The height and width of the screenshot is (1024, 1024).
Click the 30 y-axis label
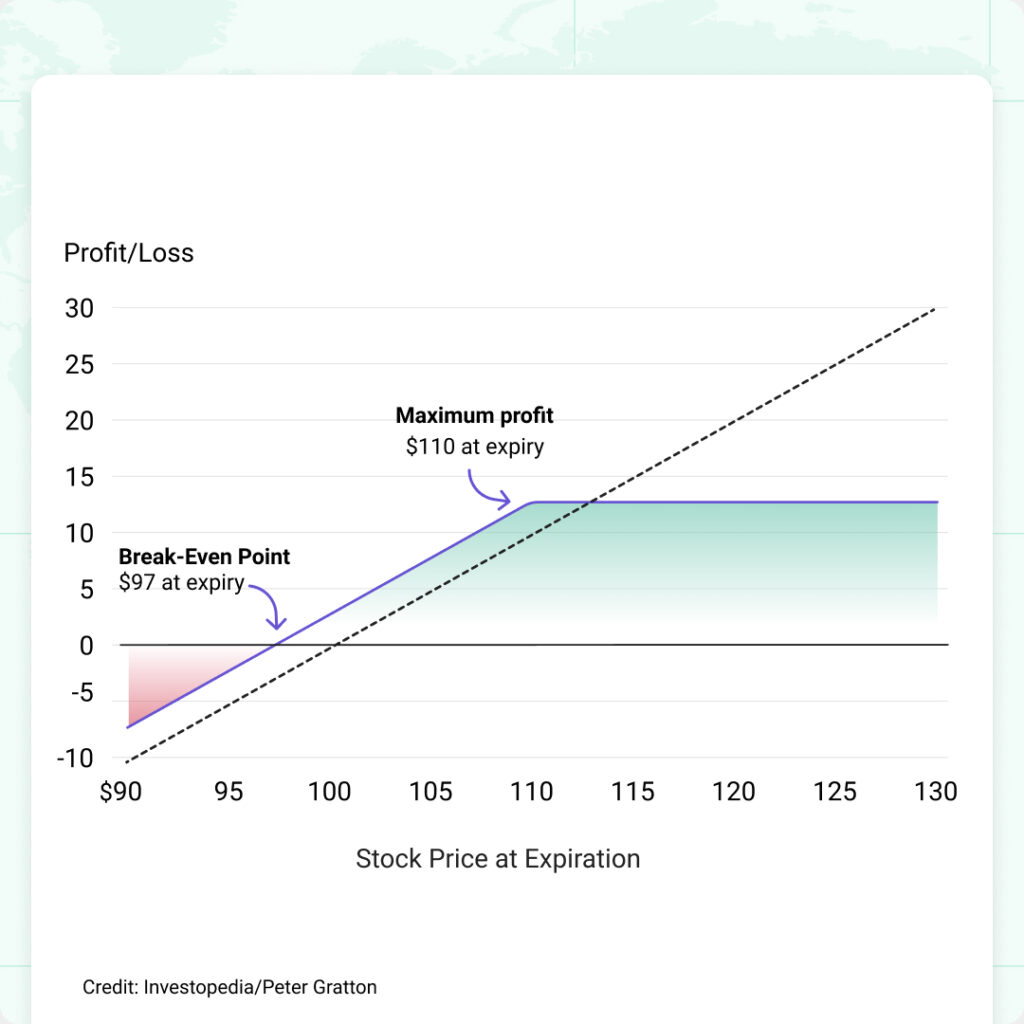pos(79,308)
